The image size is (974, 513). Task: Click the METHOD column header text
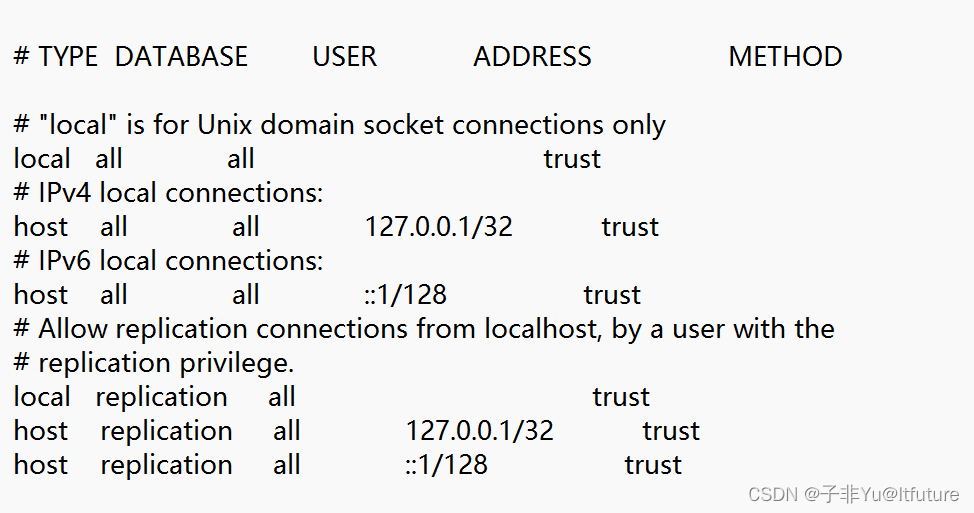[785, 57]
